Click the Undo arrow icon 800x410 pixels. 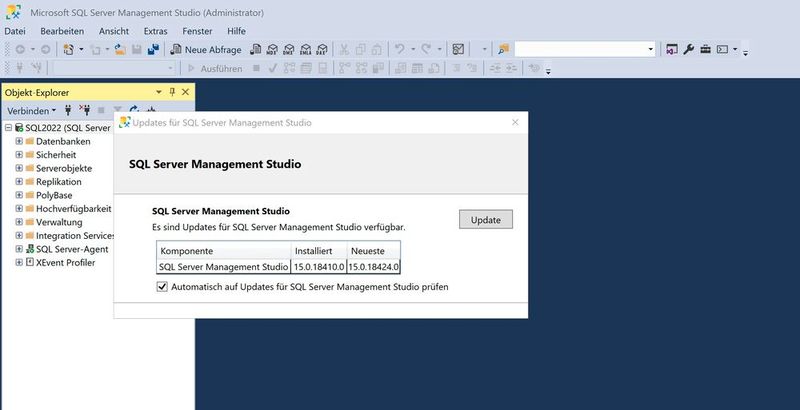click(399, 49)
